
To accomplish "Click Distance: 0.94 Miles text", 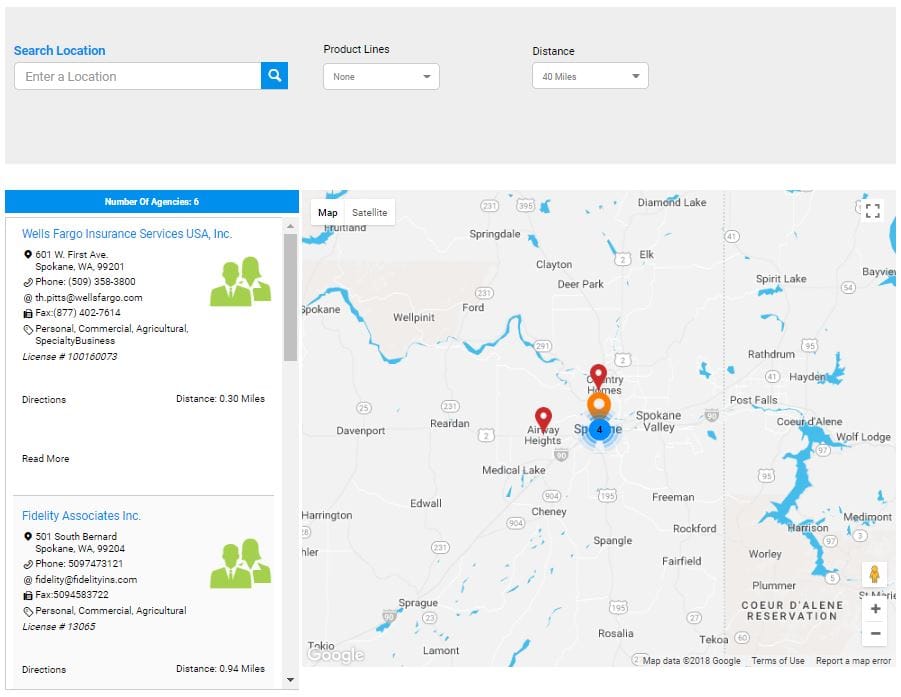I will 220,669.
